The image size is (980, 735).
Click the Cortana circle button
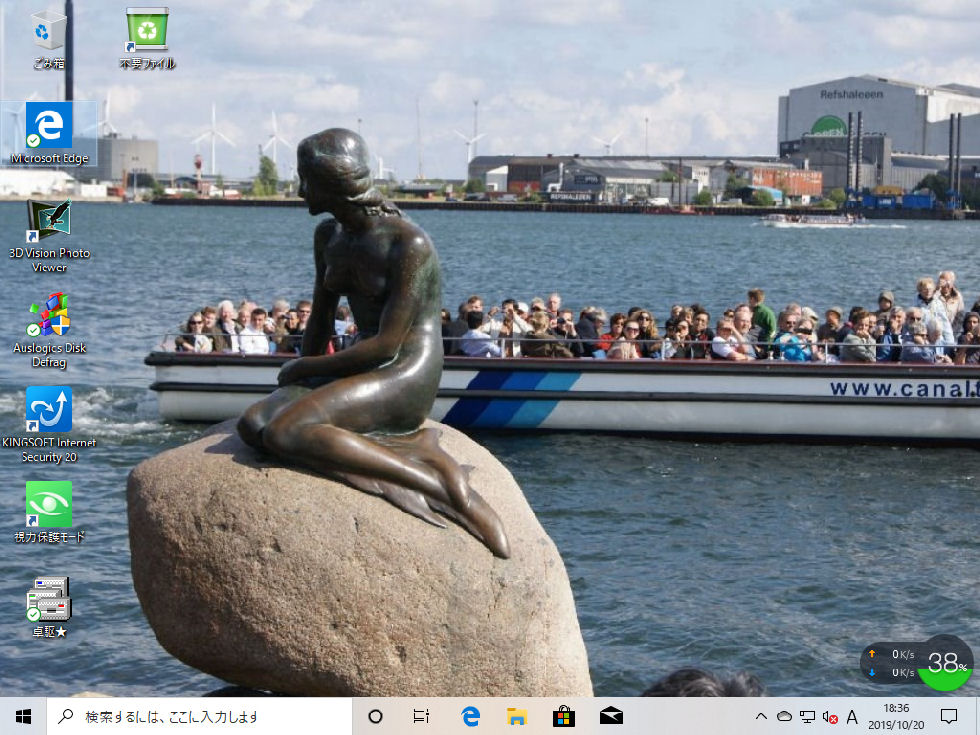[376, 716]
